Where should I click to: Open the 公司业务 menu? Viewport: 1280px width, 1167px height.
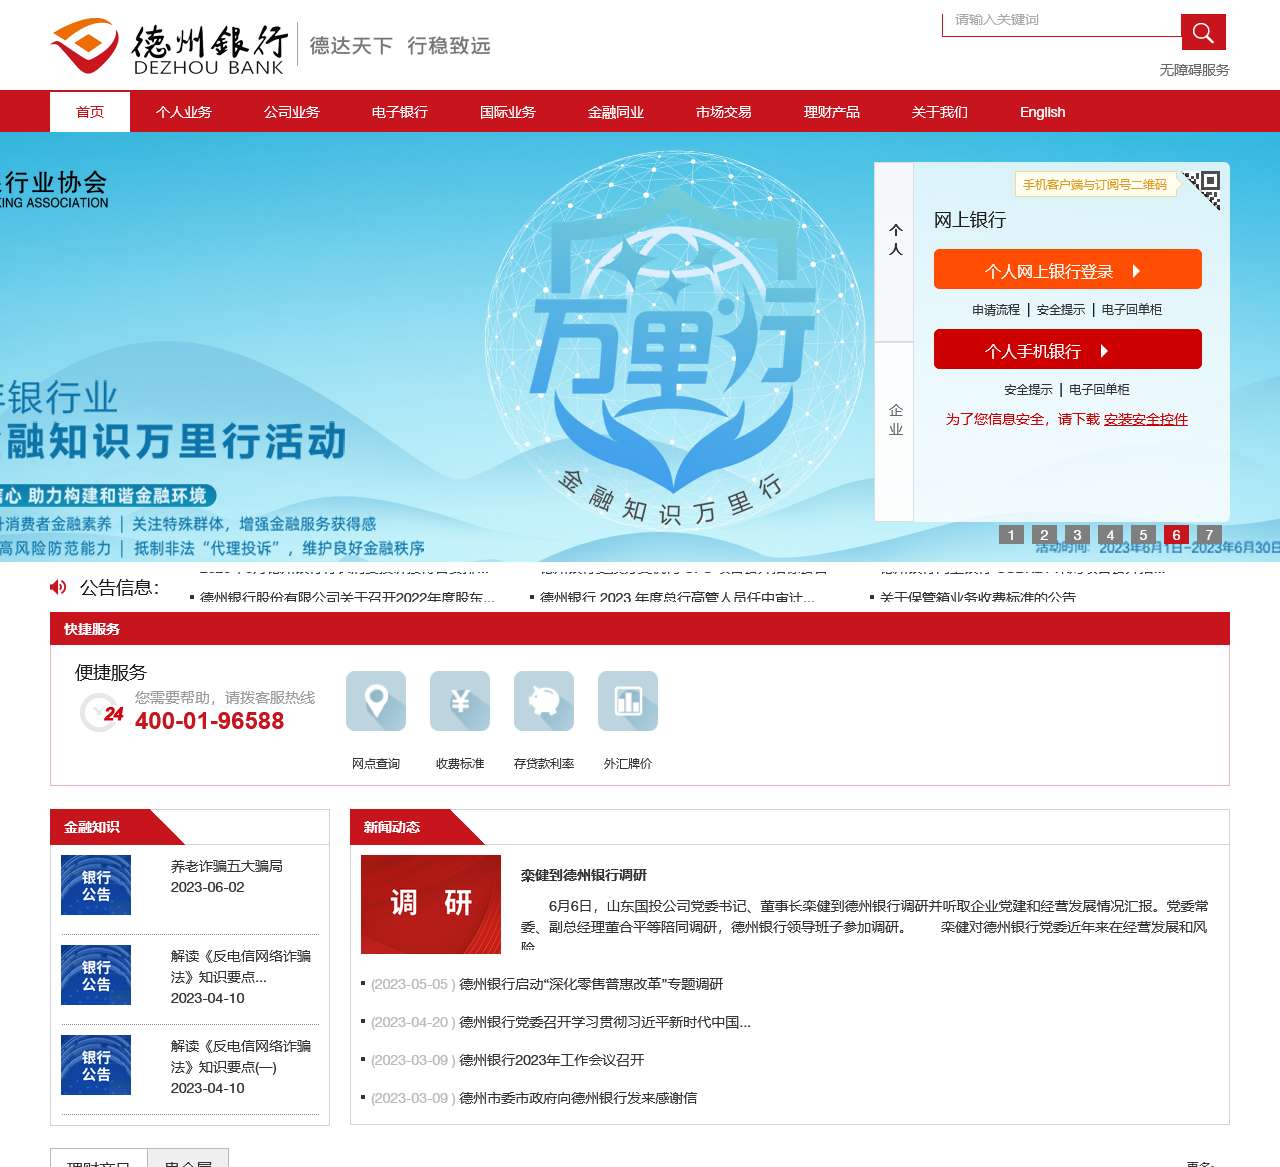(292, 111)
